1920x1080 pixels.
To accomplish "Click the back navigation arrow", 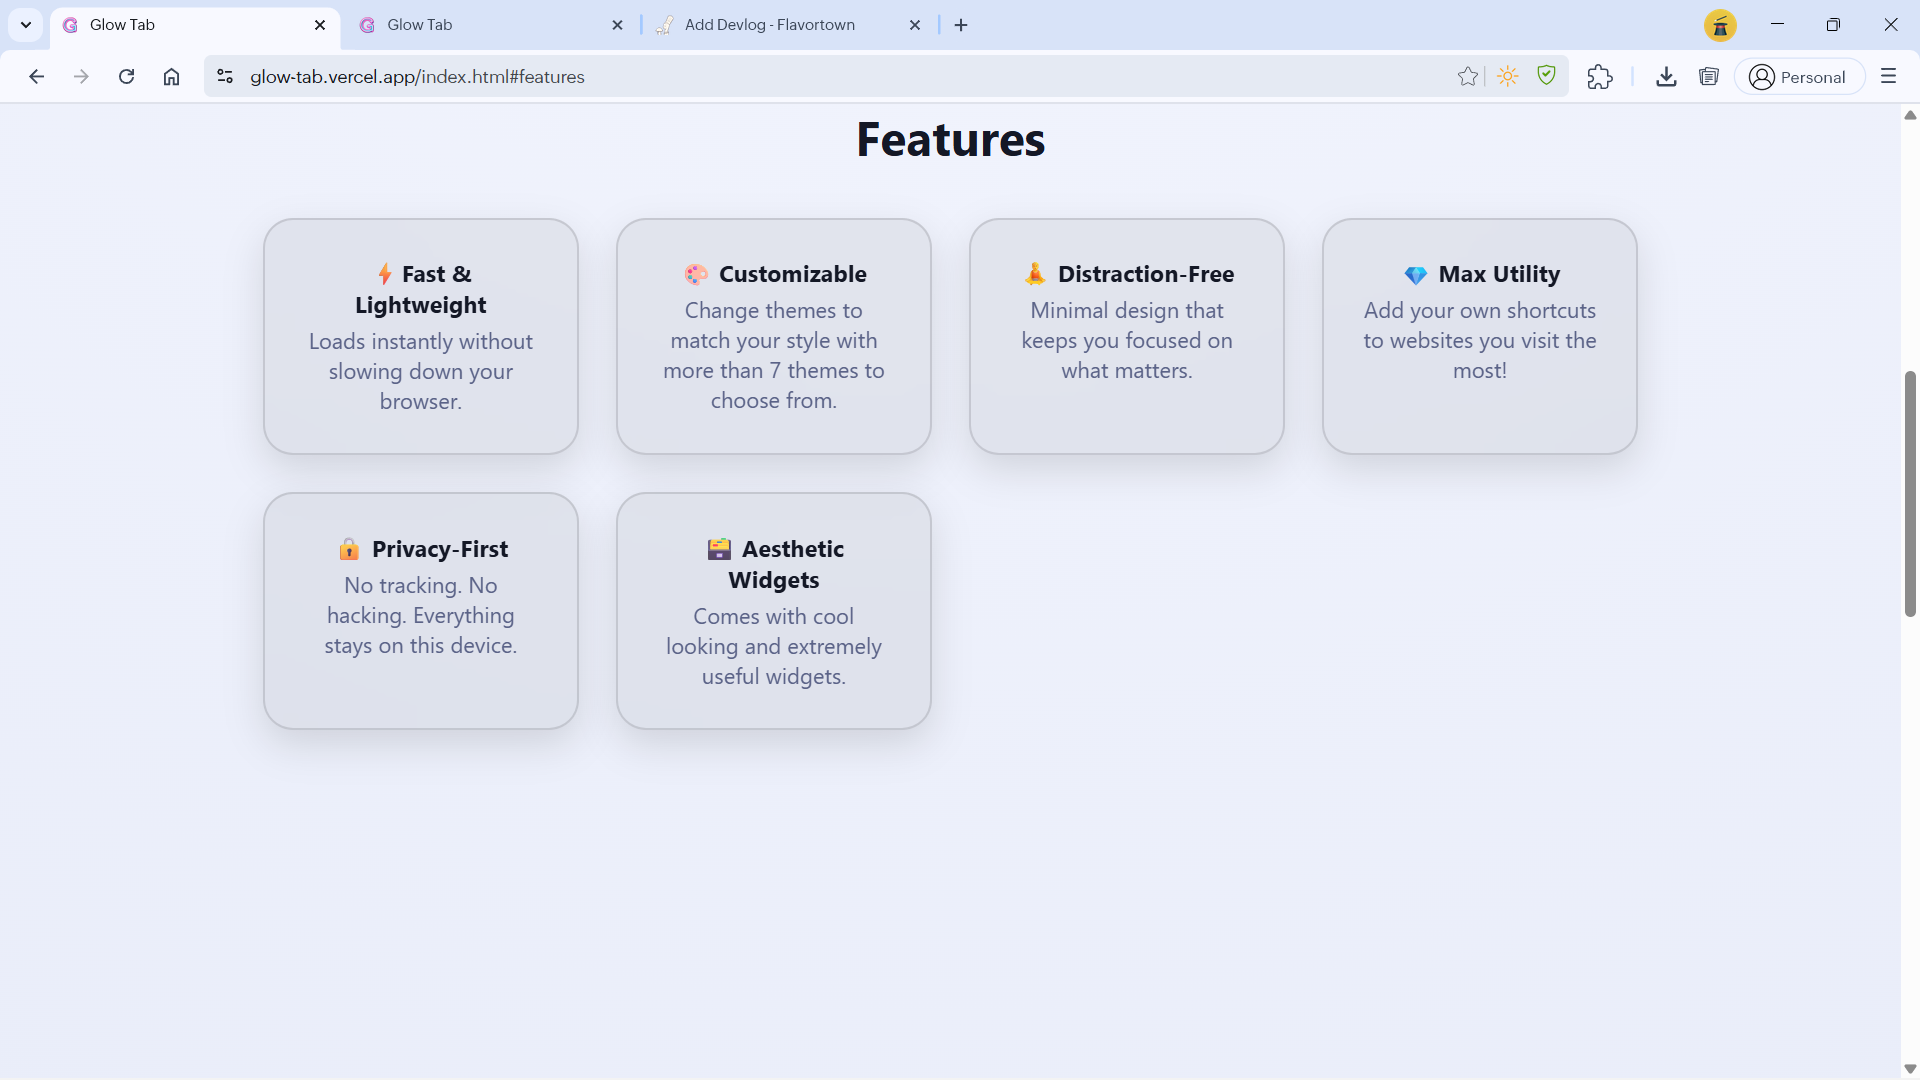I will 37,77.
